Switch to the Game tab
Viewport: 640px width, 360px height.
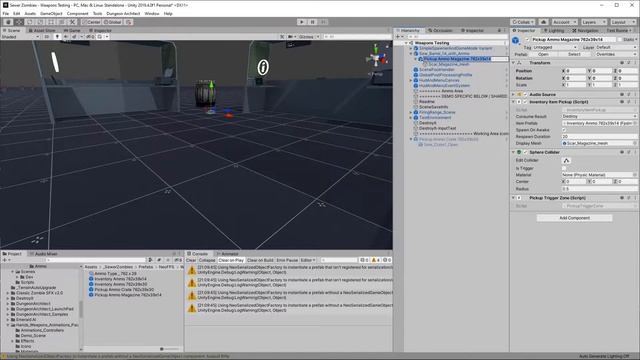[72, 31]
